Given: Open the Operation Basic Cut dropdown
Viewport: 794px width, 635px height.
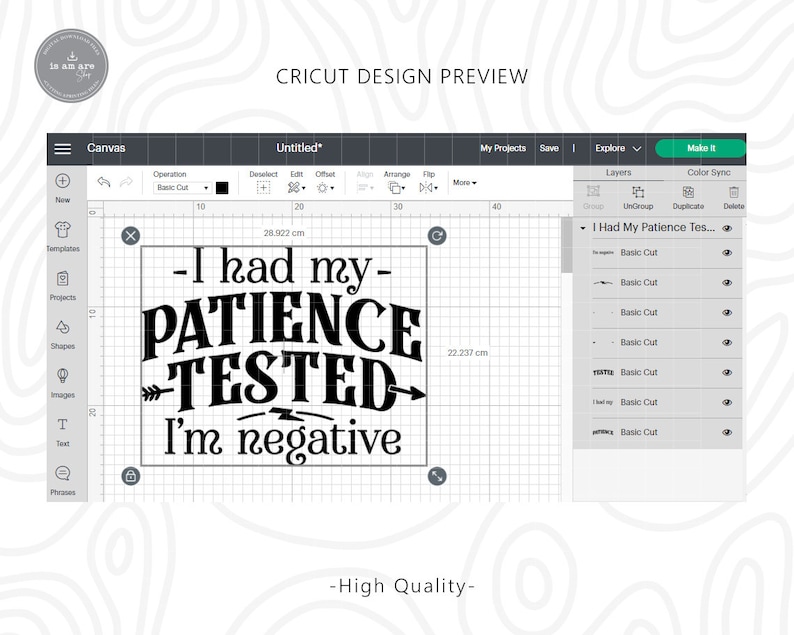Looking at the screenshot, I should [182, 187].
